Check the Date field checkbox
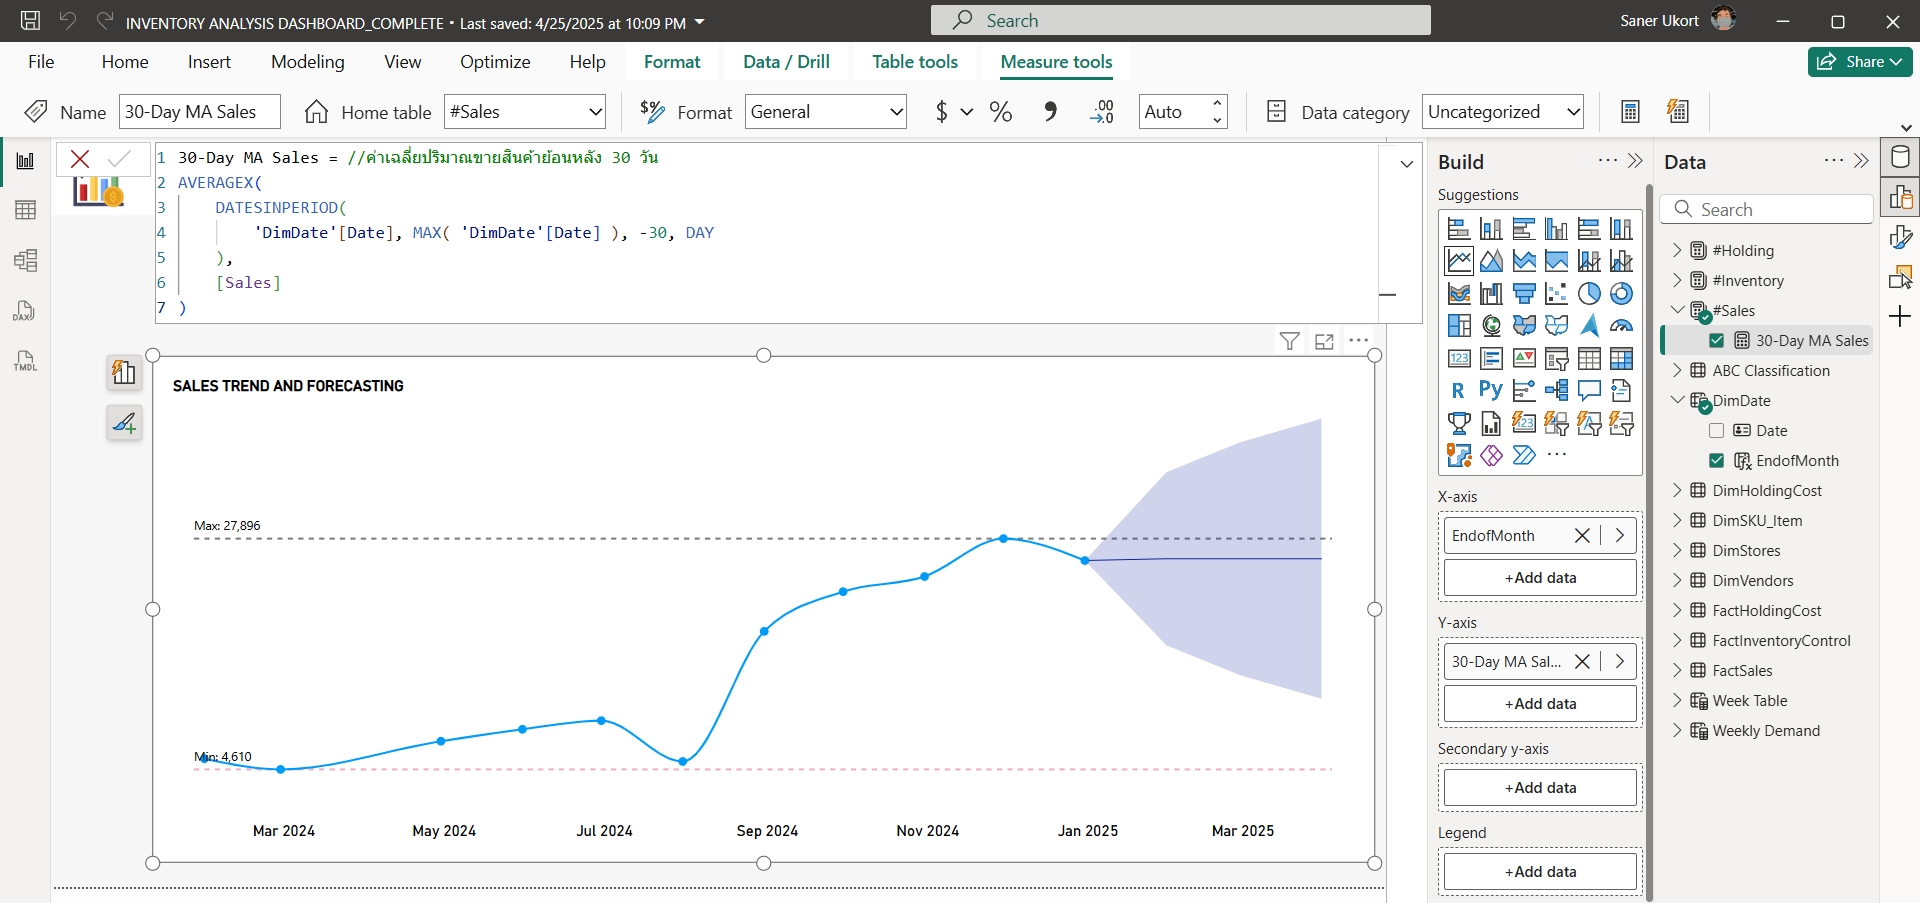 [1717, 431]
